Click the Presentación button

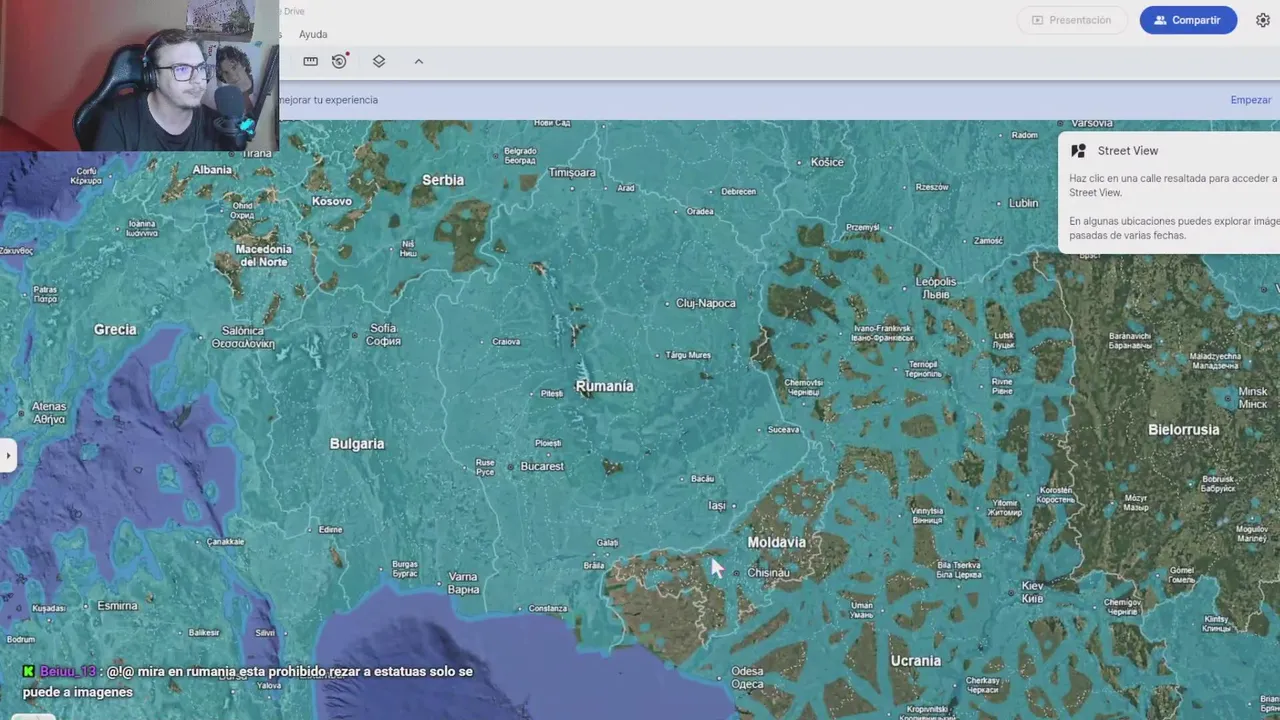pos(1072,20)
